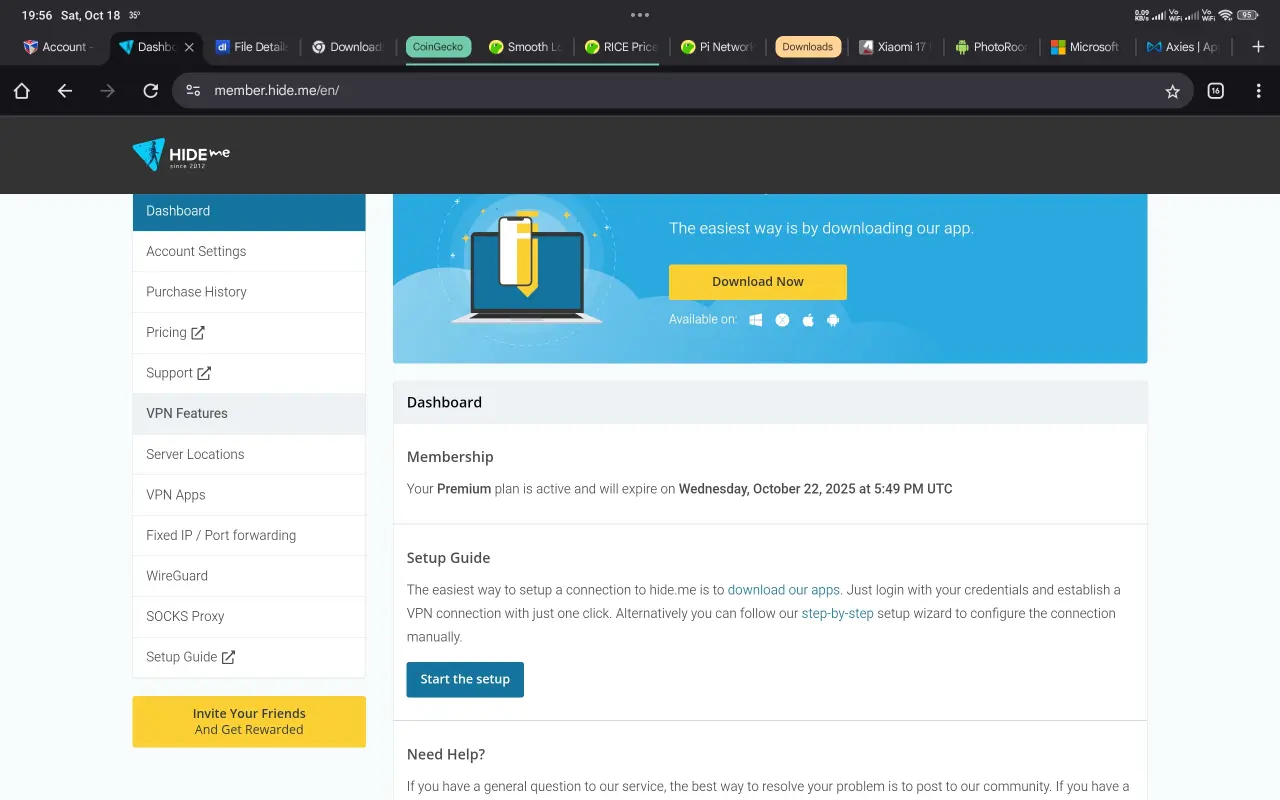The width and height of the screenshot is (1280, 800).
Task: Open site info icon left of the URL
Action: [194, 91]
